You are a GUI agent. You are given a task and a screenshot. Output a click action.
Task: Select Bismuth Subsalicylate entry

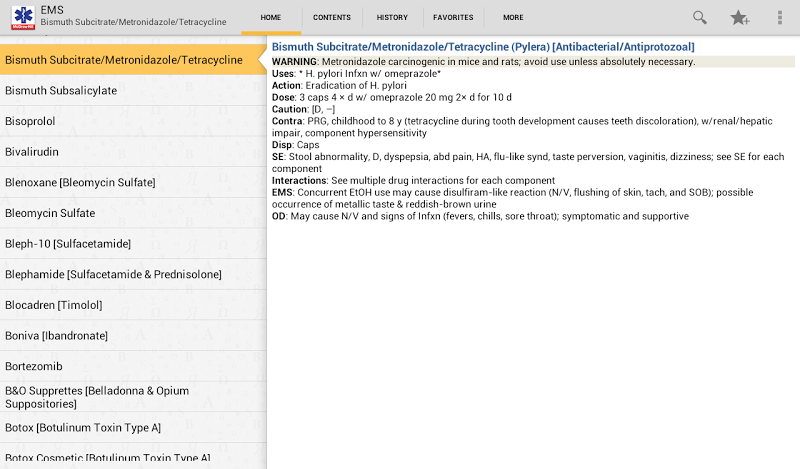pyautogui.click(x=133, y=90)
